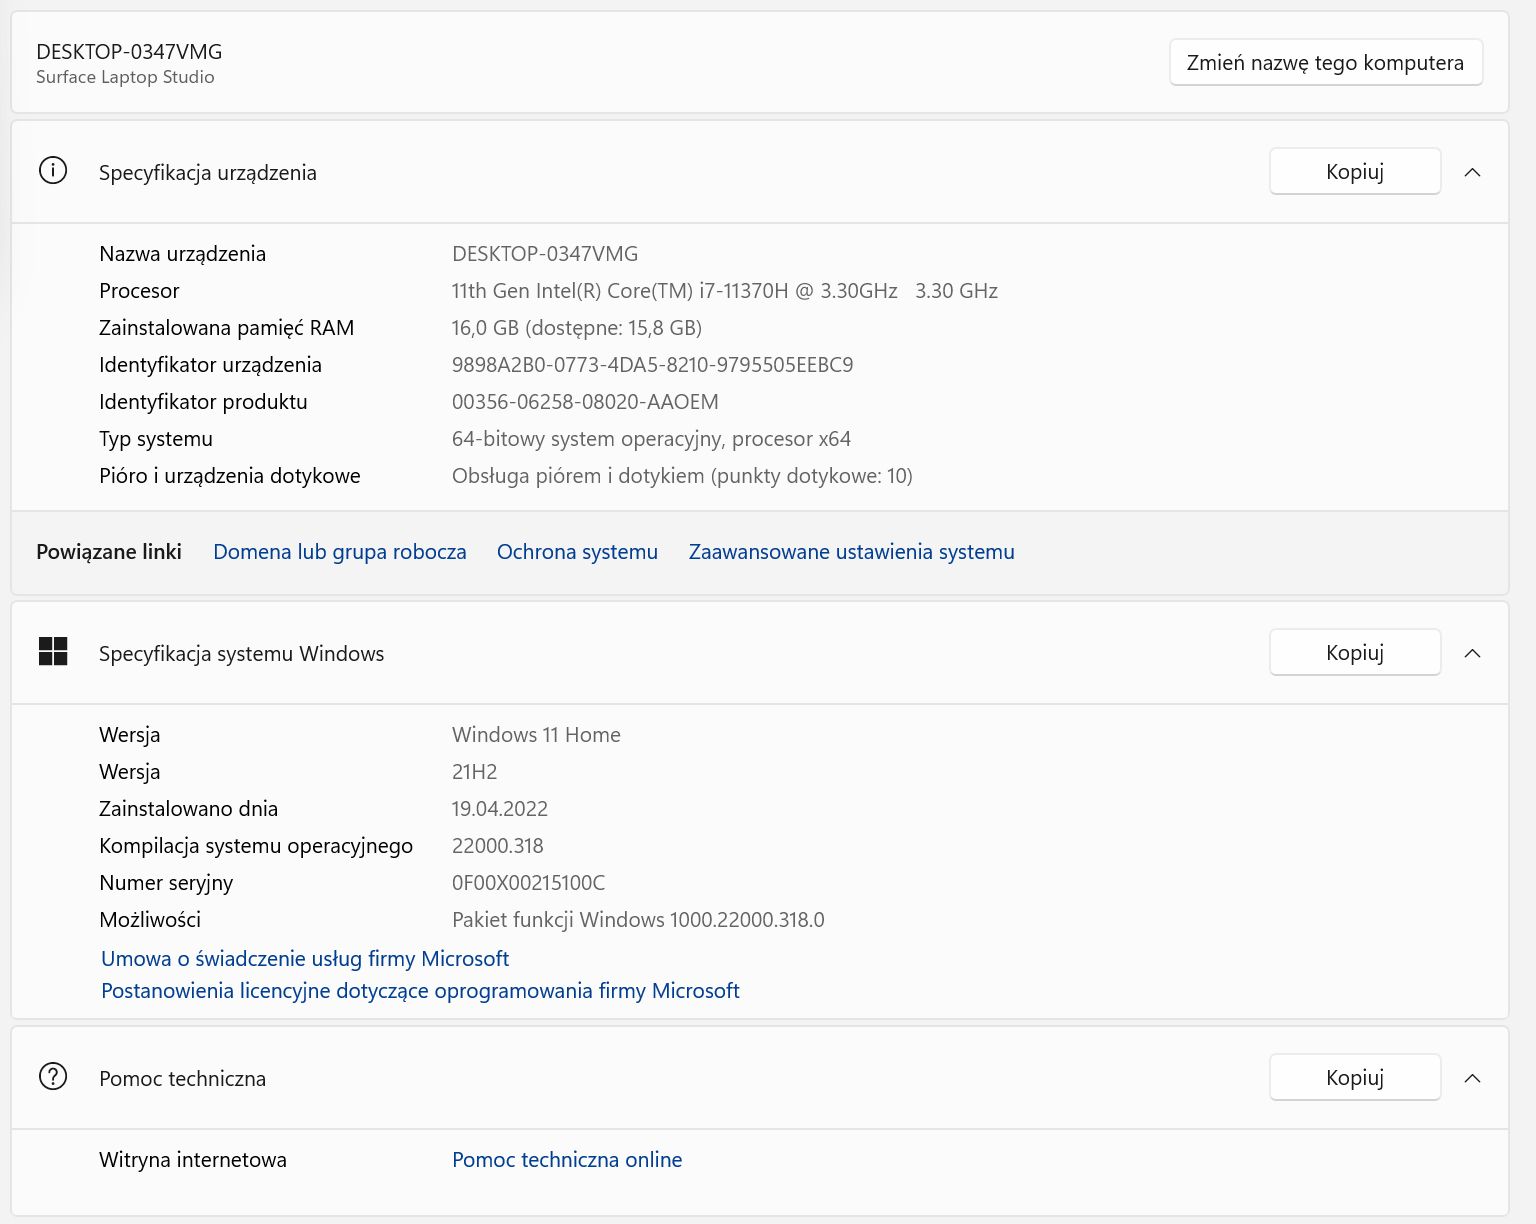Open the Ochrona systemu link

click(x=577, y=552)
